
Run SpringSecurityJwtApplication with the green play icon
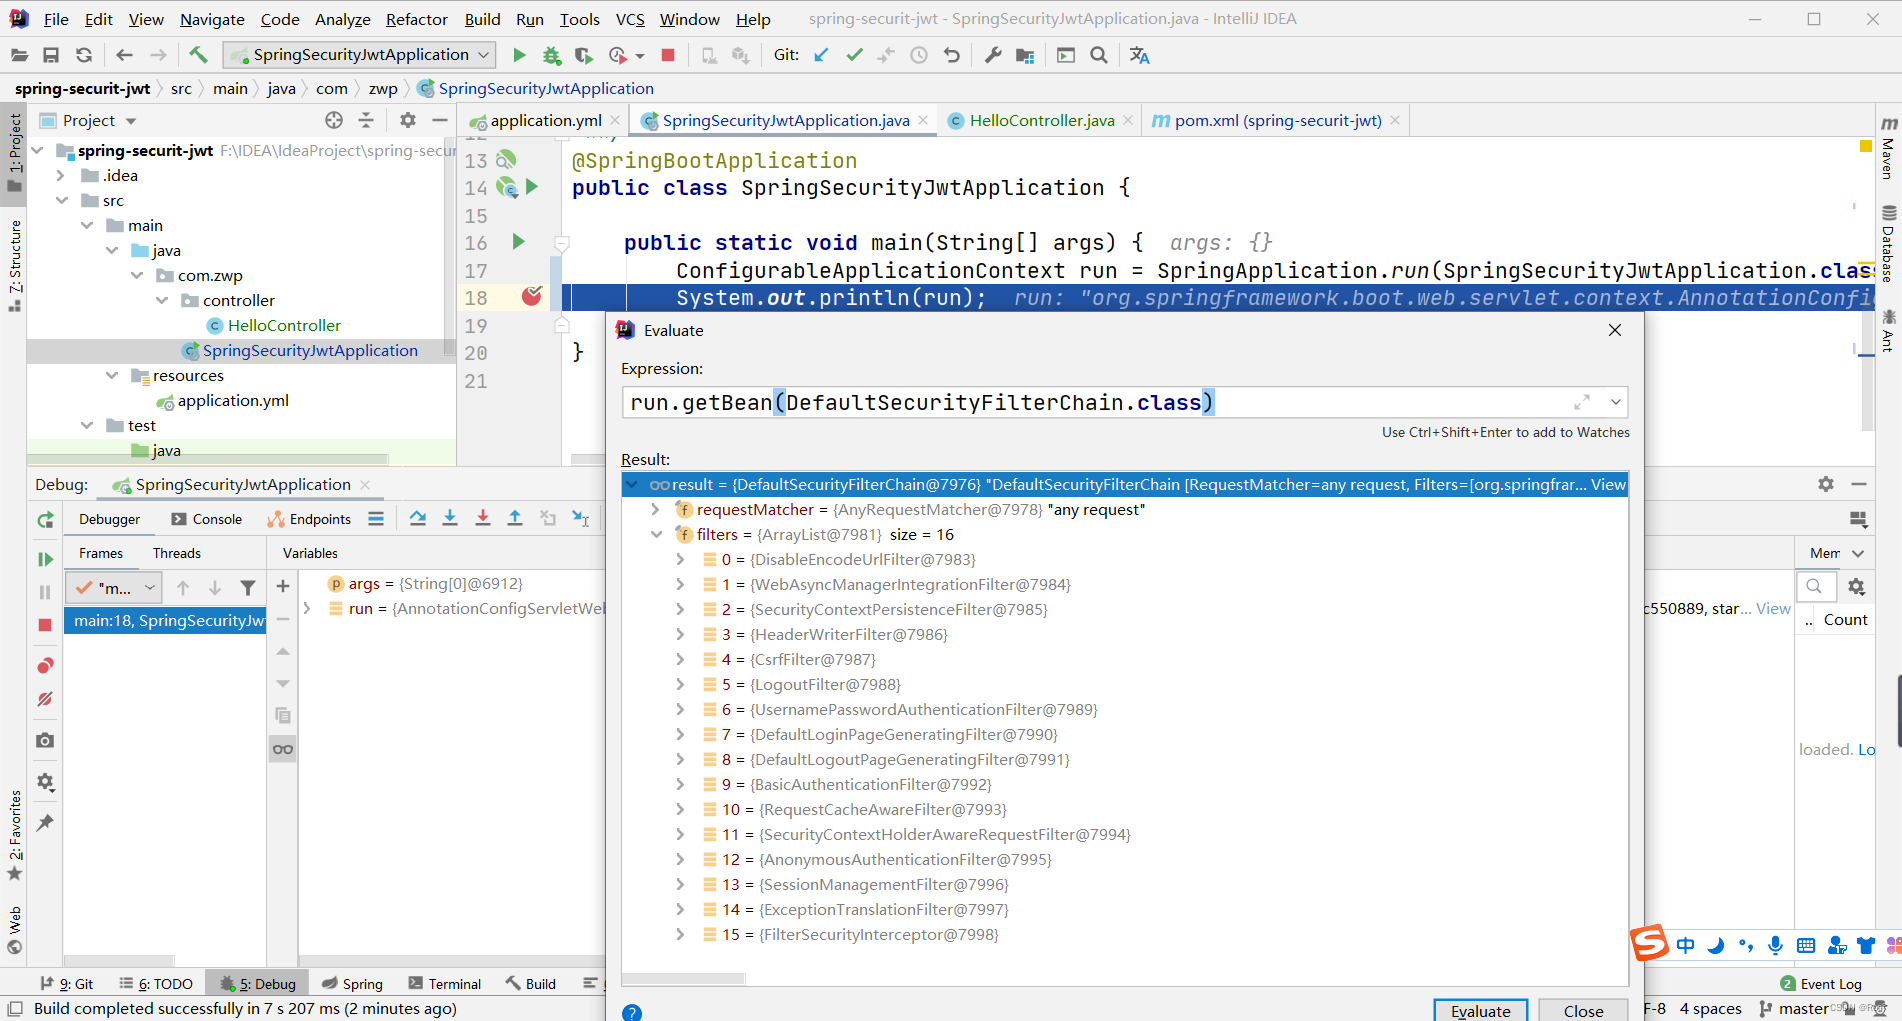click(x=519, y=55)
